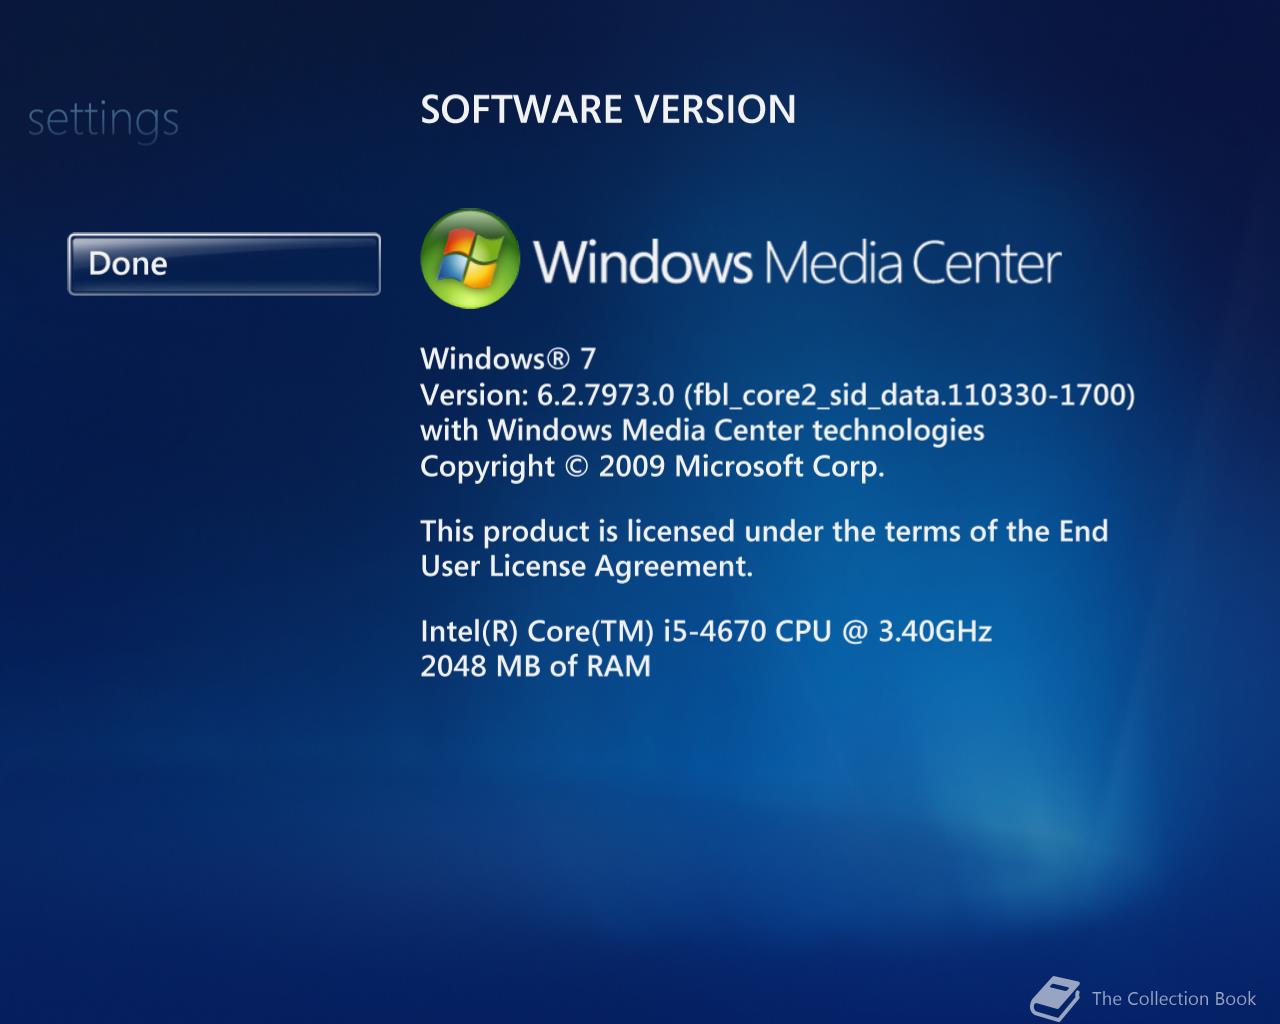The image size is (1280, 1024).
Task: Click the 'Windows® 7' line
Action: pyautogui.click(x=508, y=358)
